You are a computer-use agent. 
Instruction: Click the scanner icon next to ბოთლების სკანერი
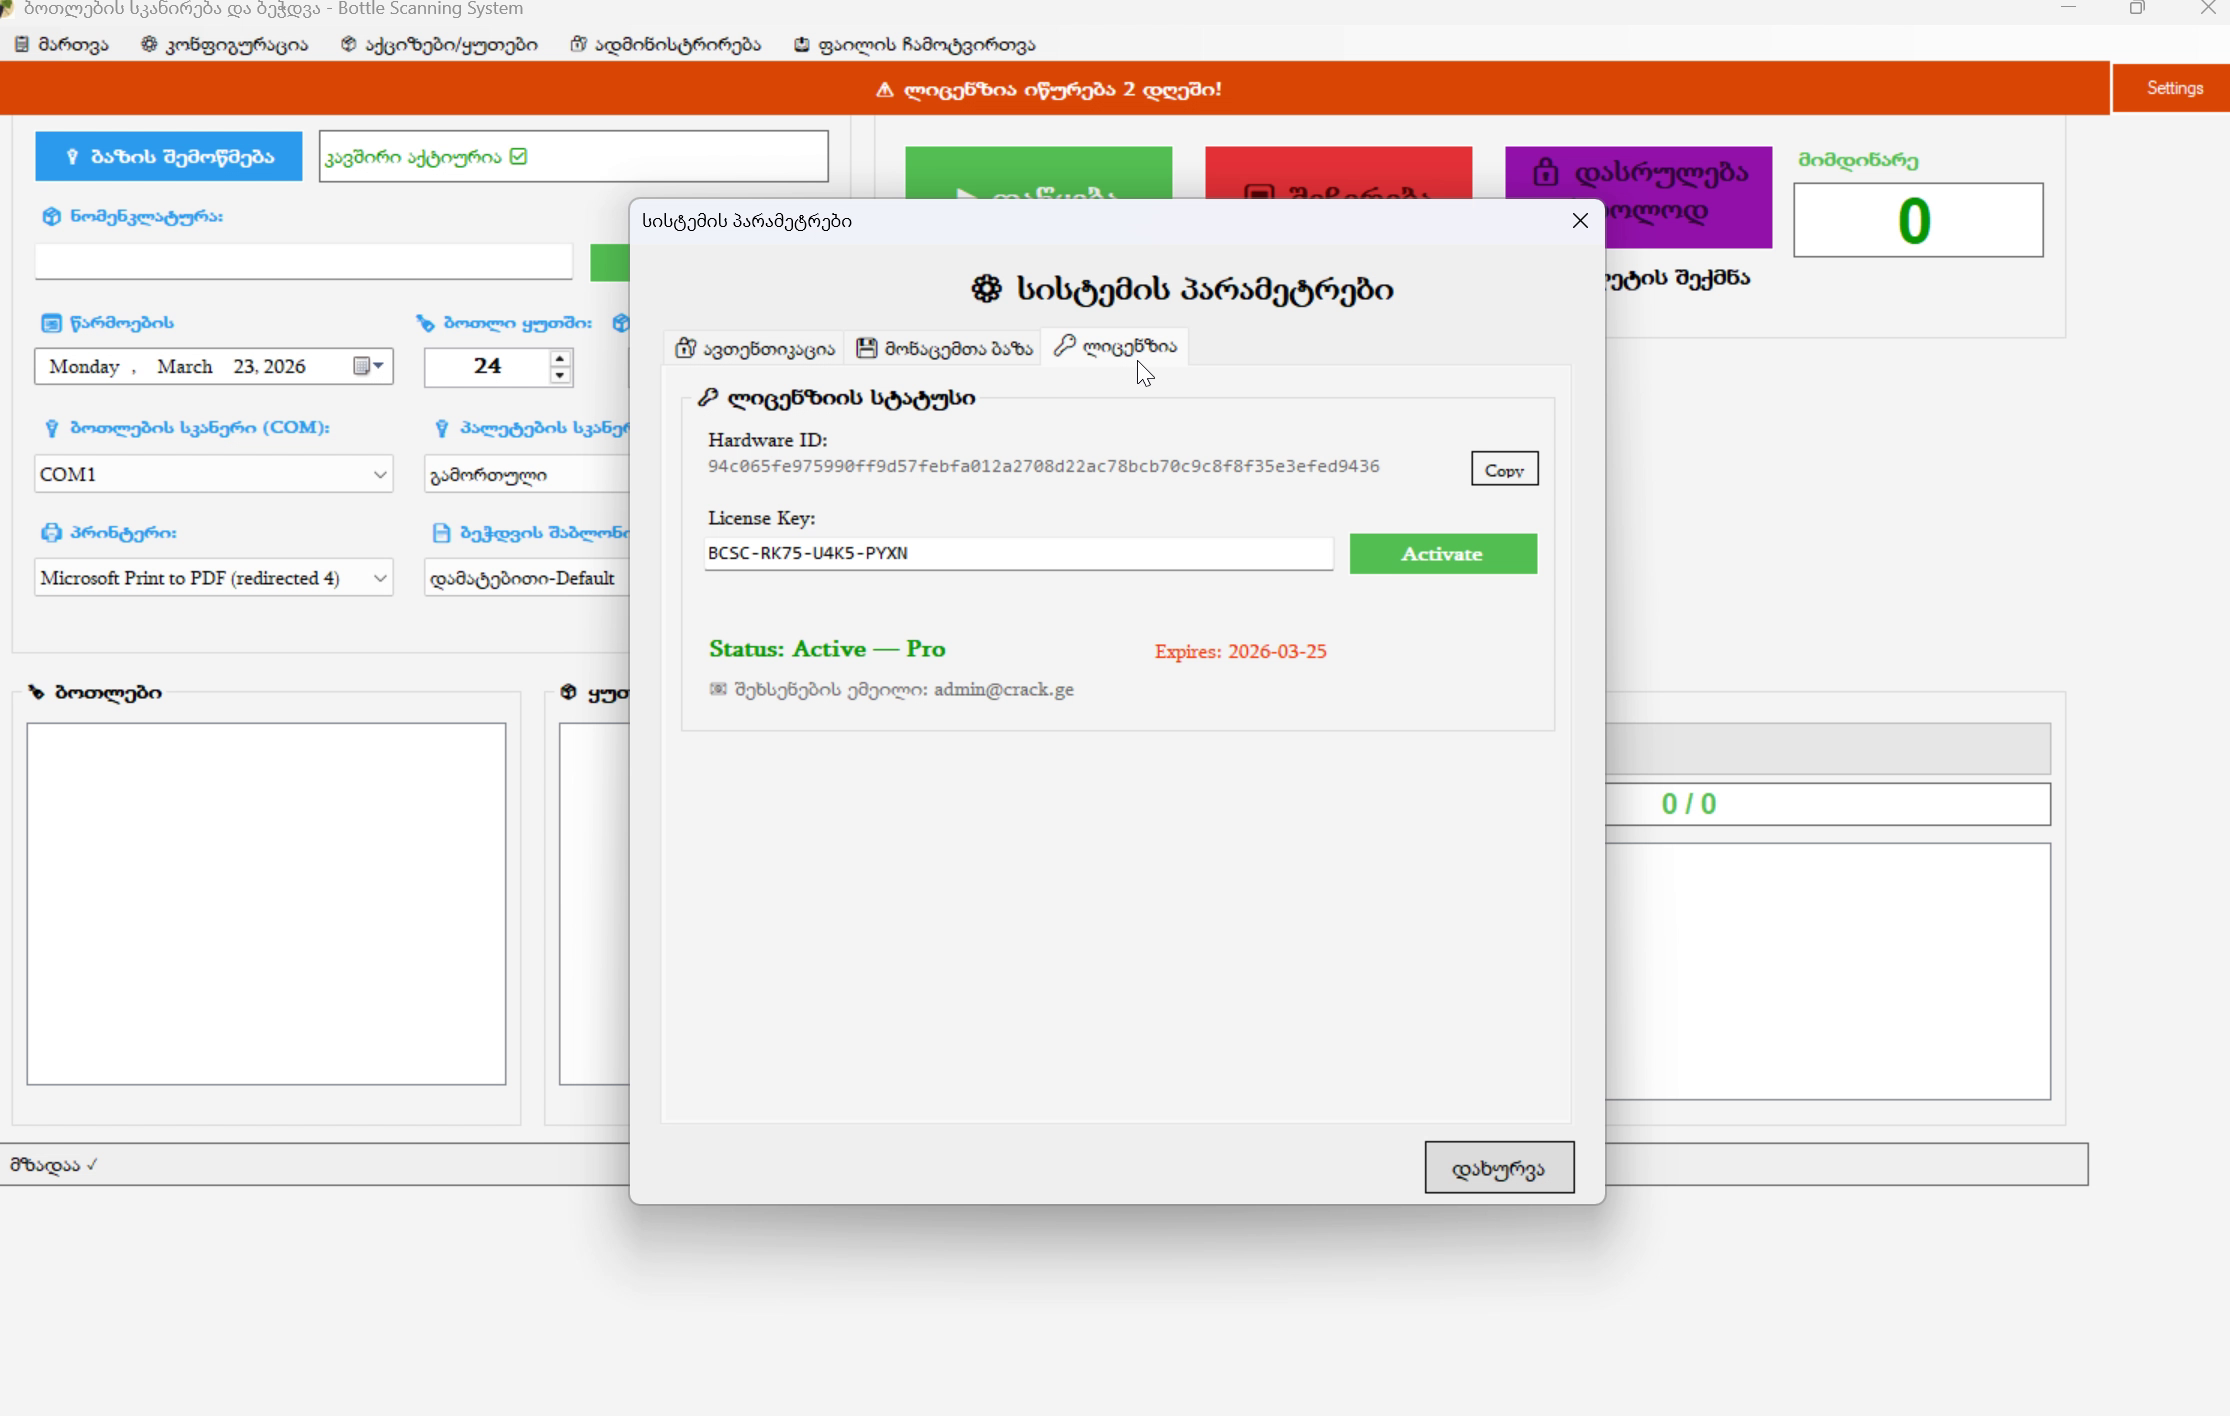point(52,428)
